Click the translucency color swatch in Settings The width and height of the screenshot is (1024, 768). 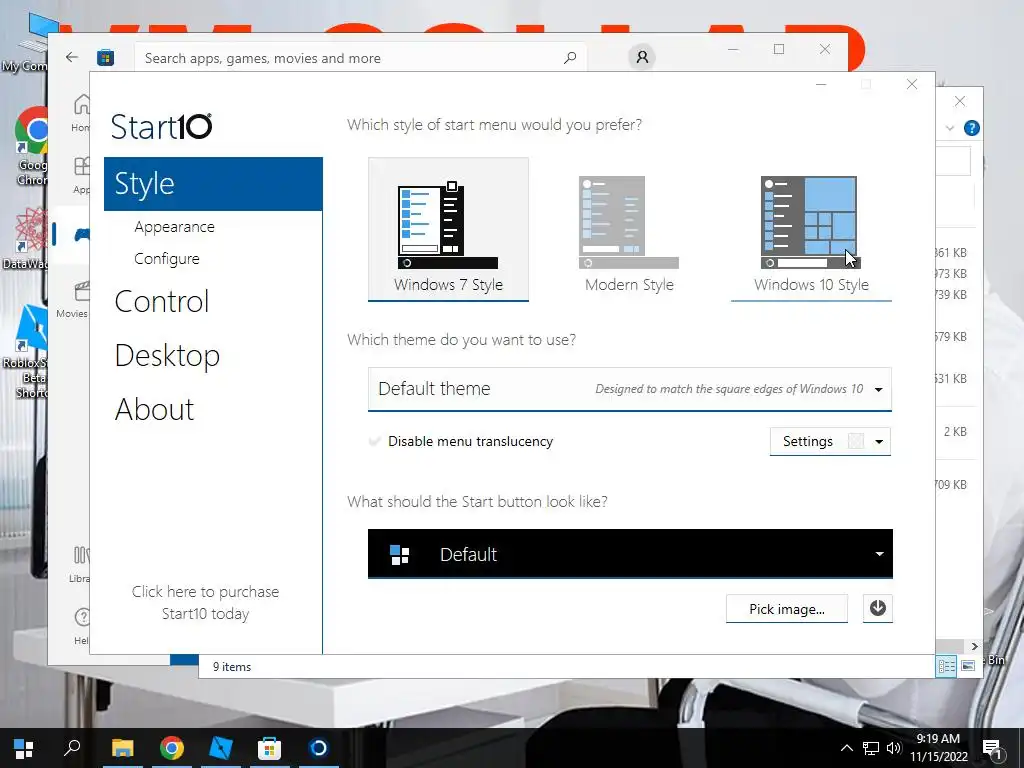856,441
